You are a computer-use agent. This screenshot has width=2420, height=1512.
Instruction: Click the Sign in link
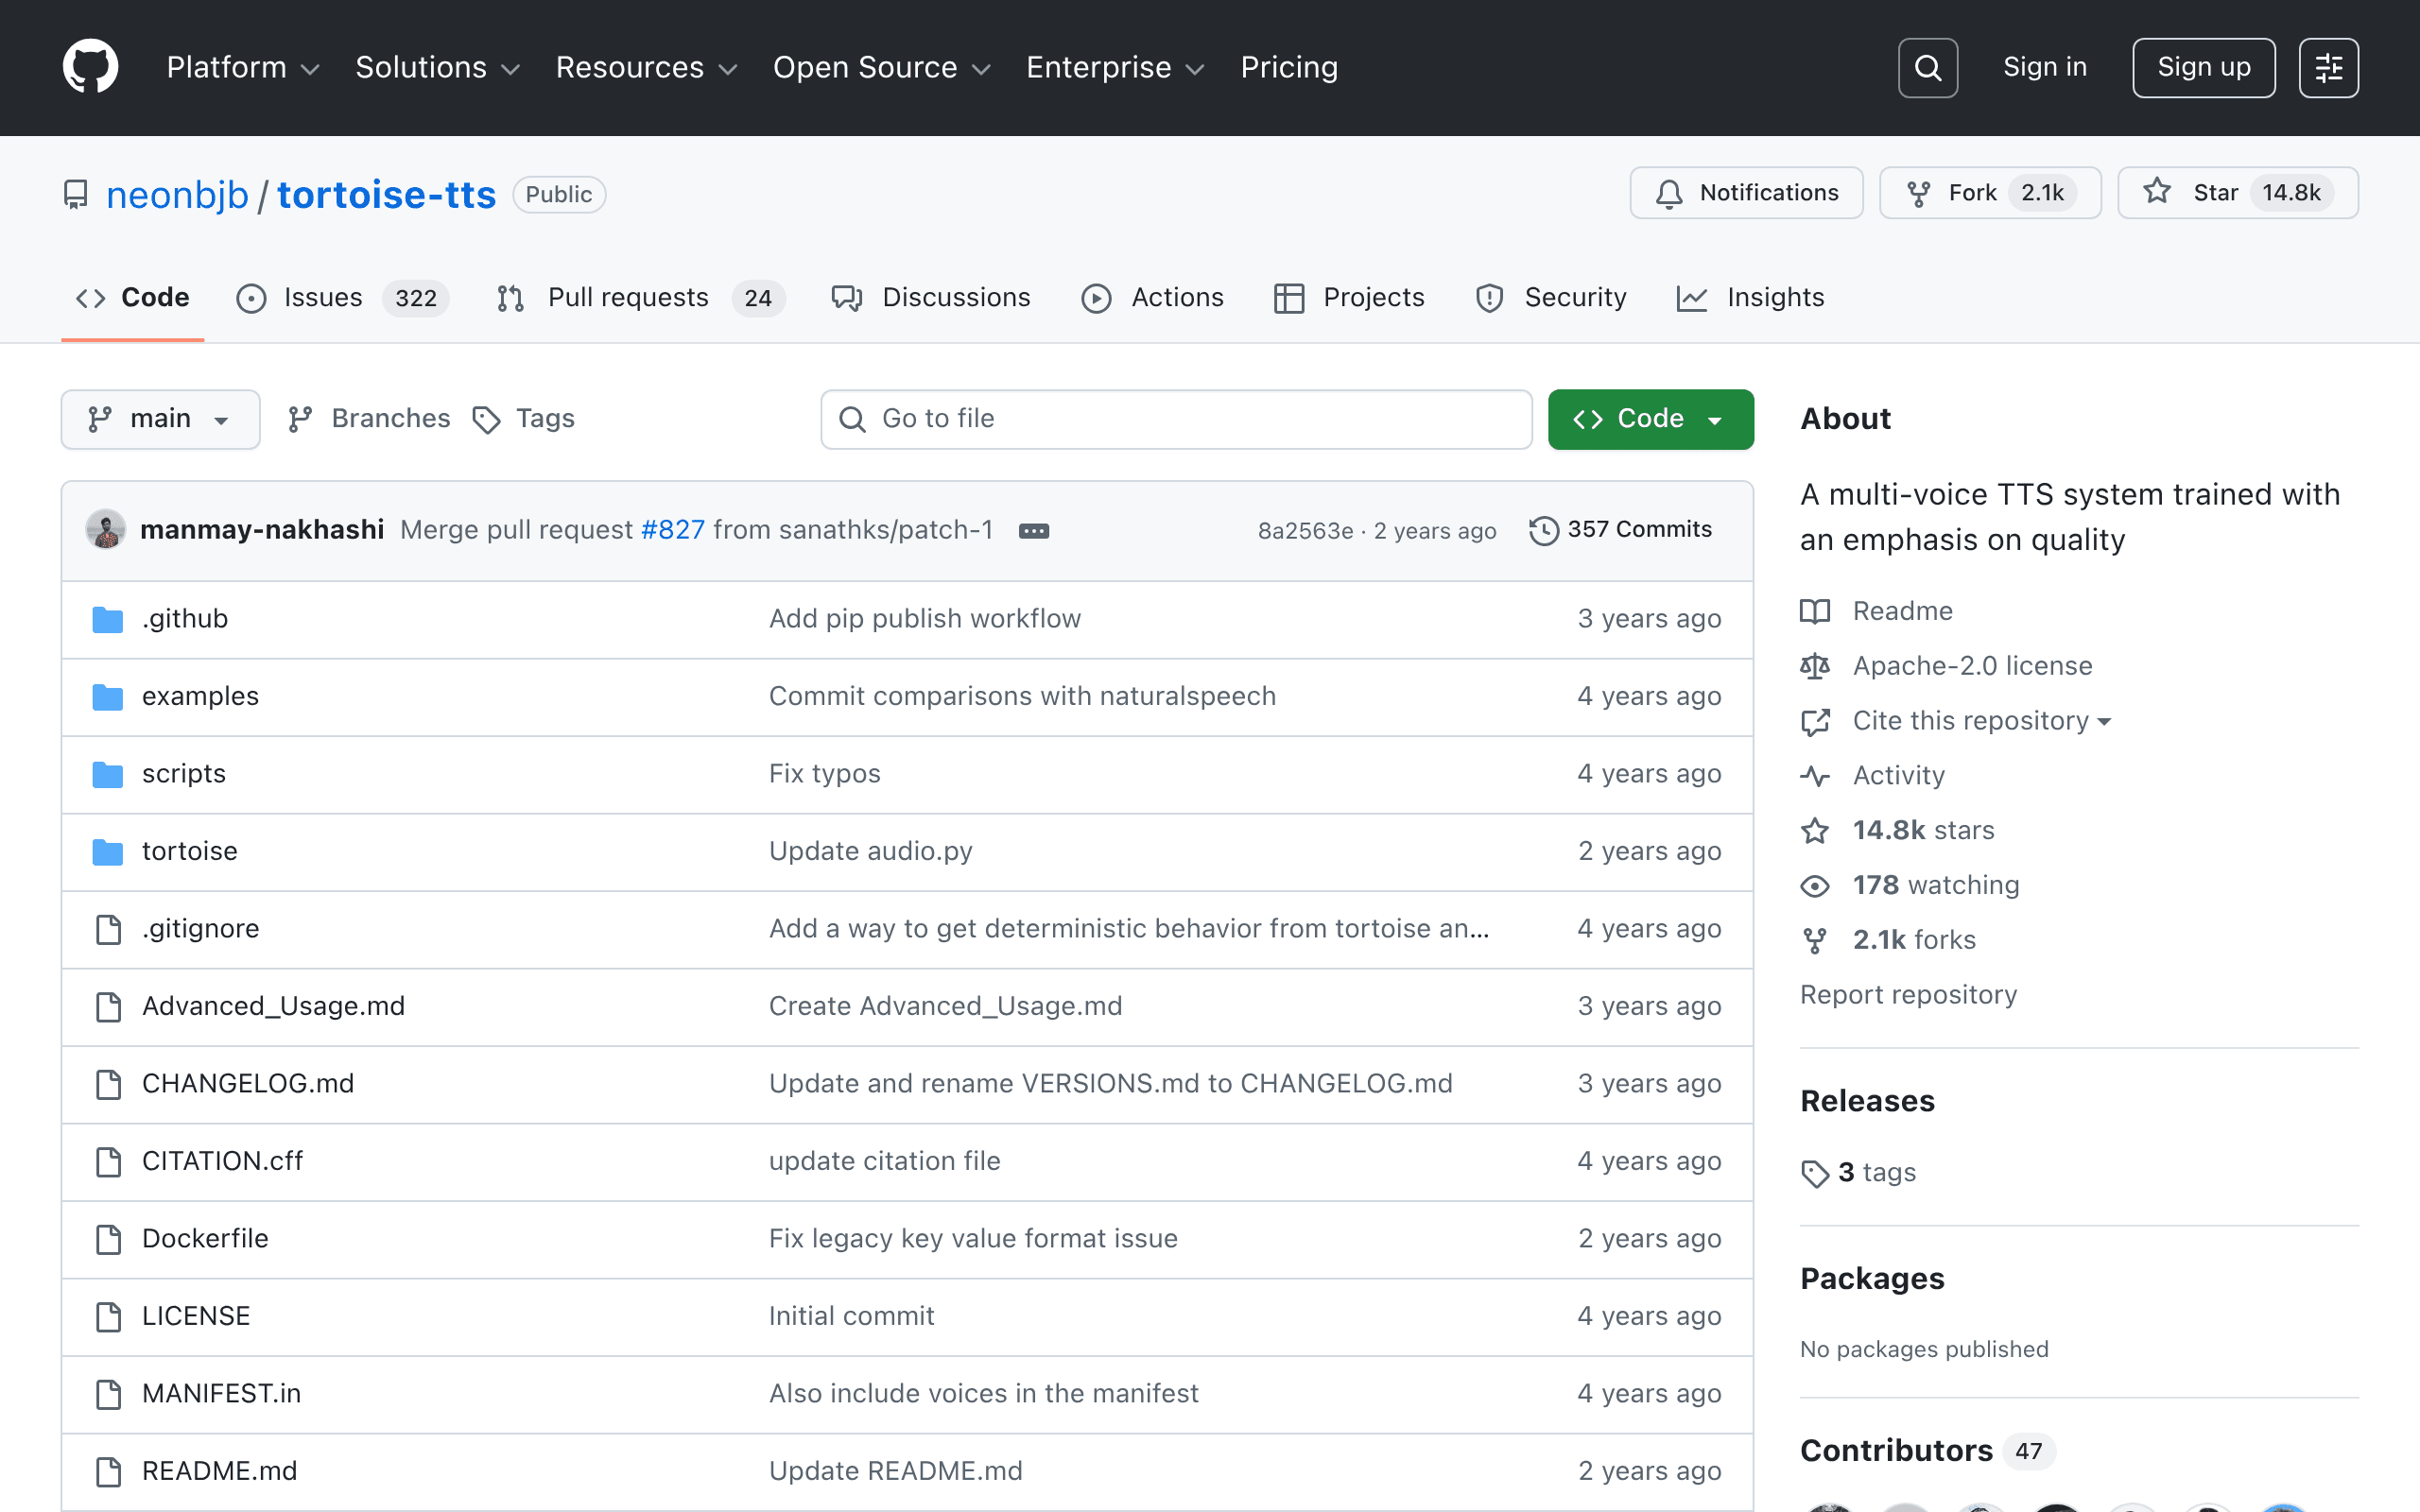click(x=2045, y=67)
